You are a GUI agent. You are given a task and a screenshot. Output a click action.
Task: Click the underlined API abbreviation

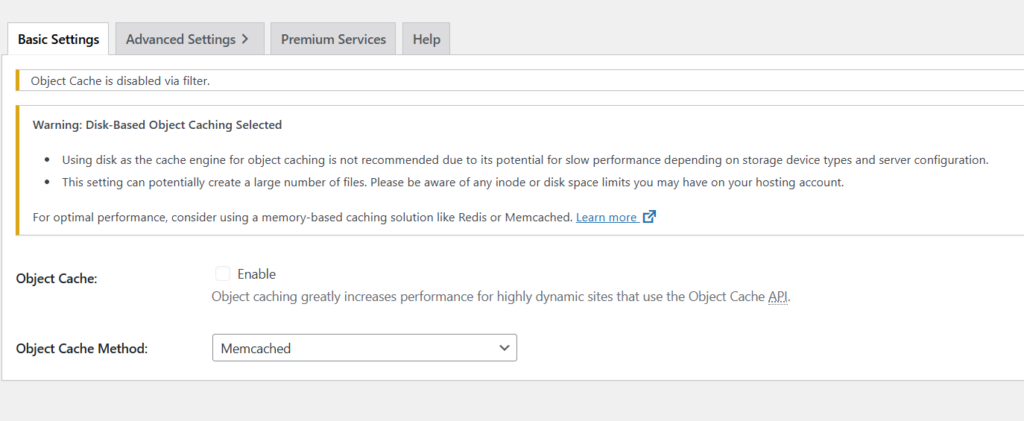click(x=778, y=297)
